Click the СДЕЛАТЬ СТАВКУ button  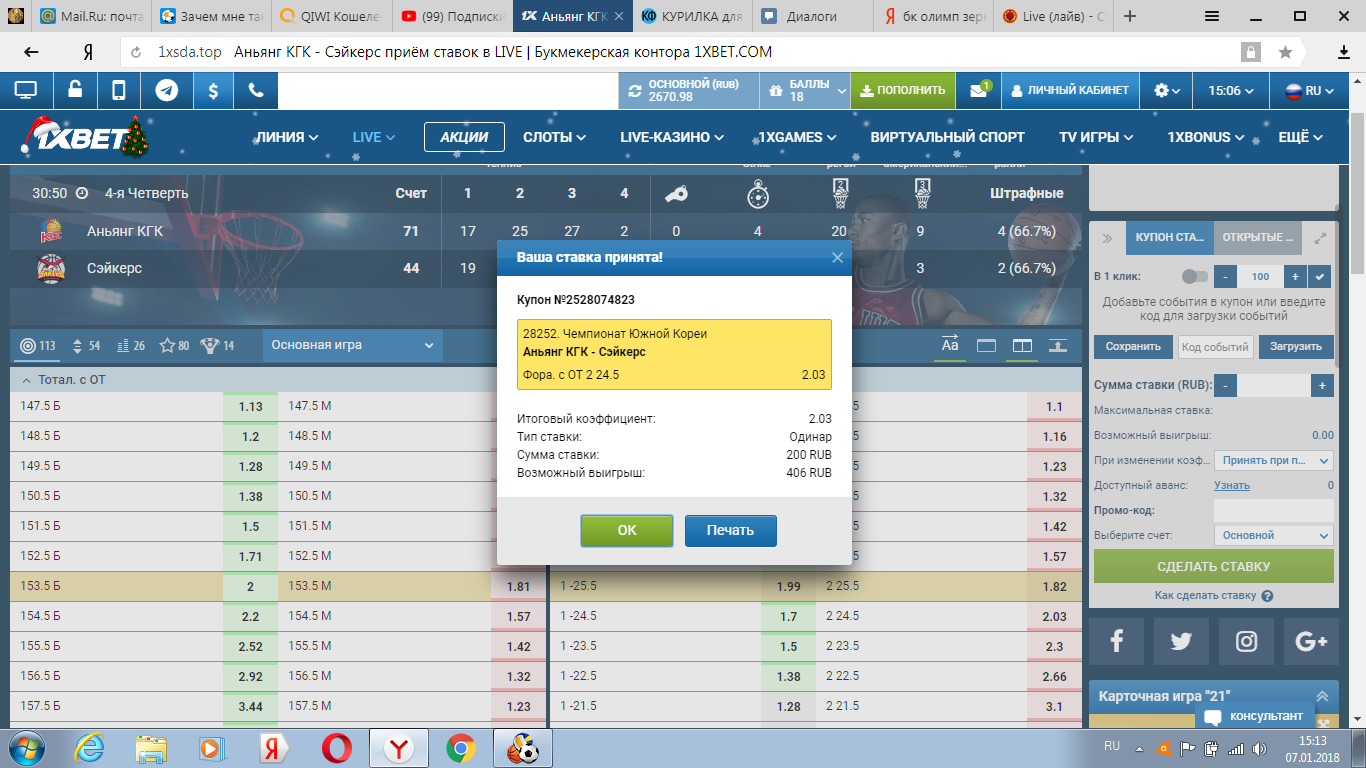point(1214,566)
